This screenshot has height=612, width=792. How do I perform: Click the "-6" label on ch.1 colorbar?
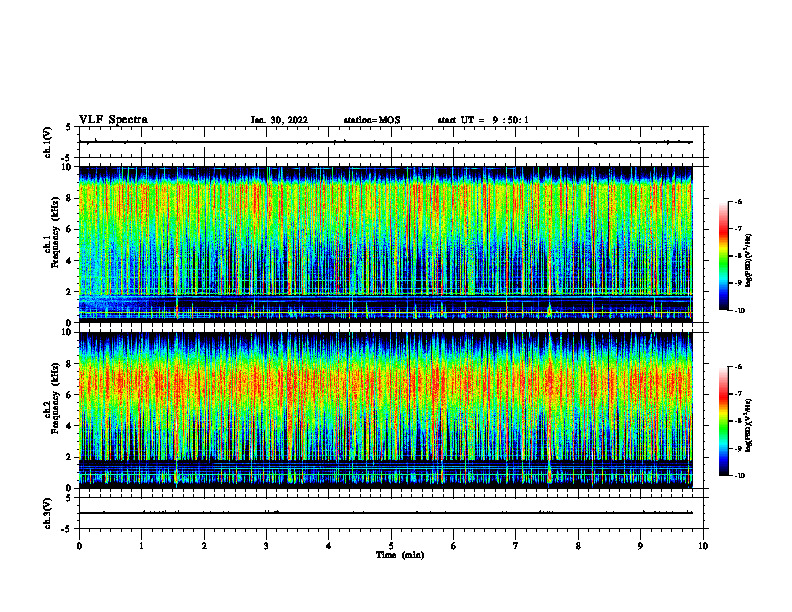pos(738,202)
